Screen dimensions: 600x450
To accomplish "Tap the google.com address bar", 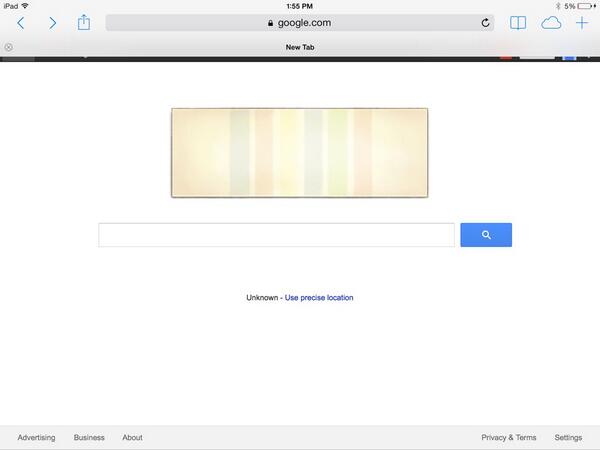I will point(300,23).
